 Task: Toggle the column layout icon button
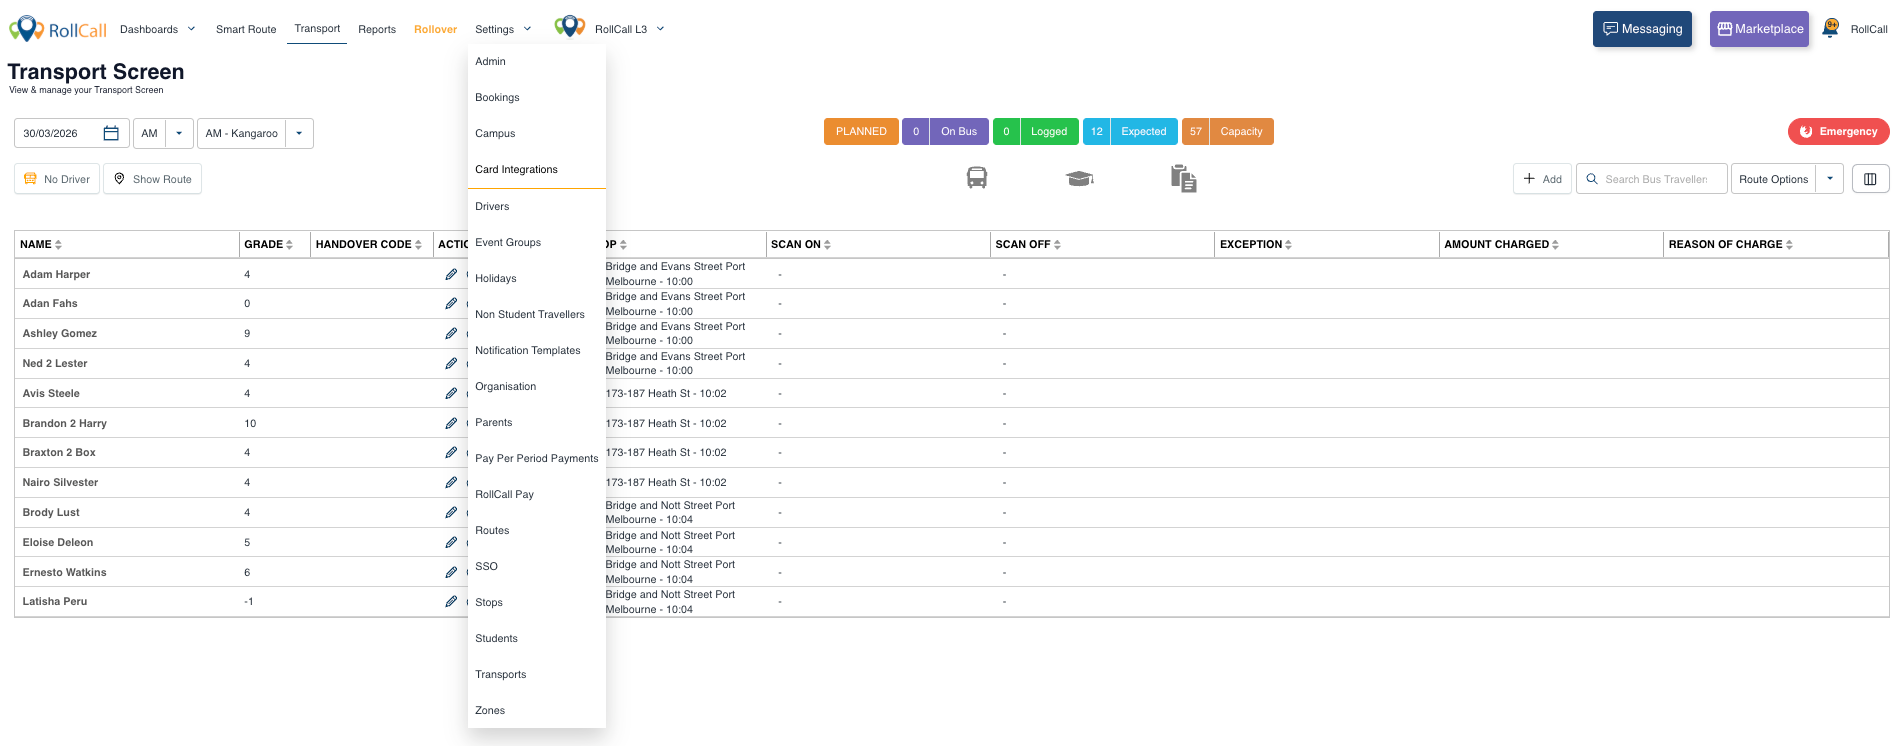1870,179
